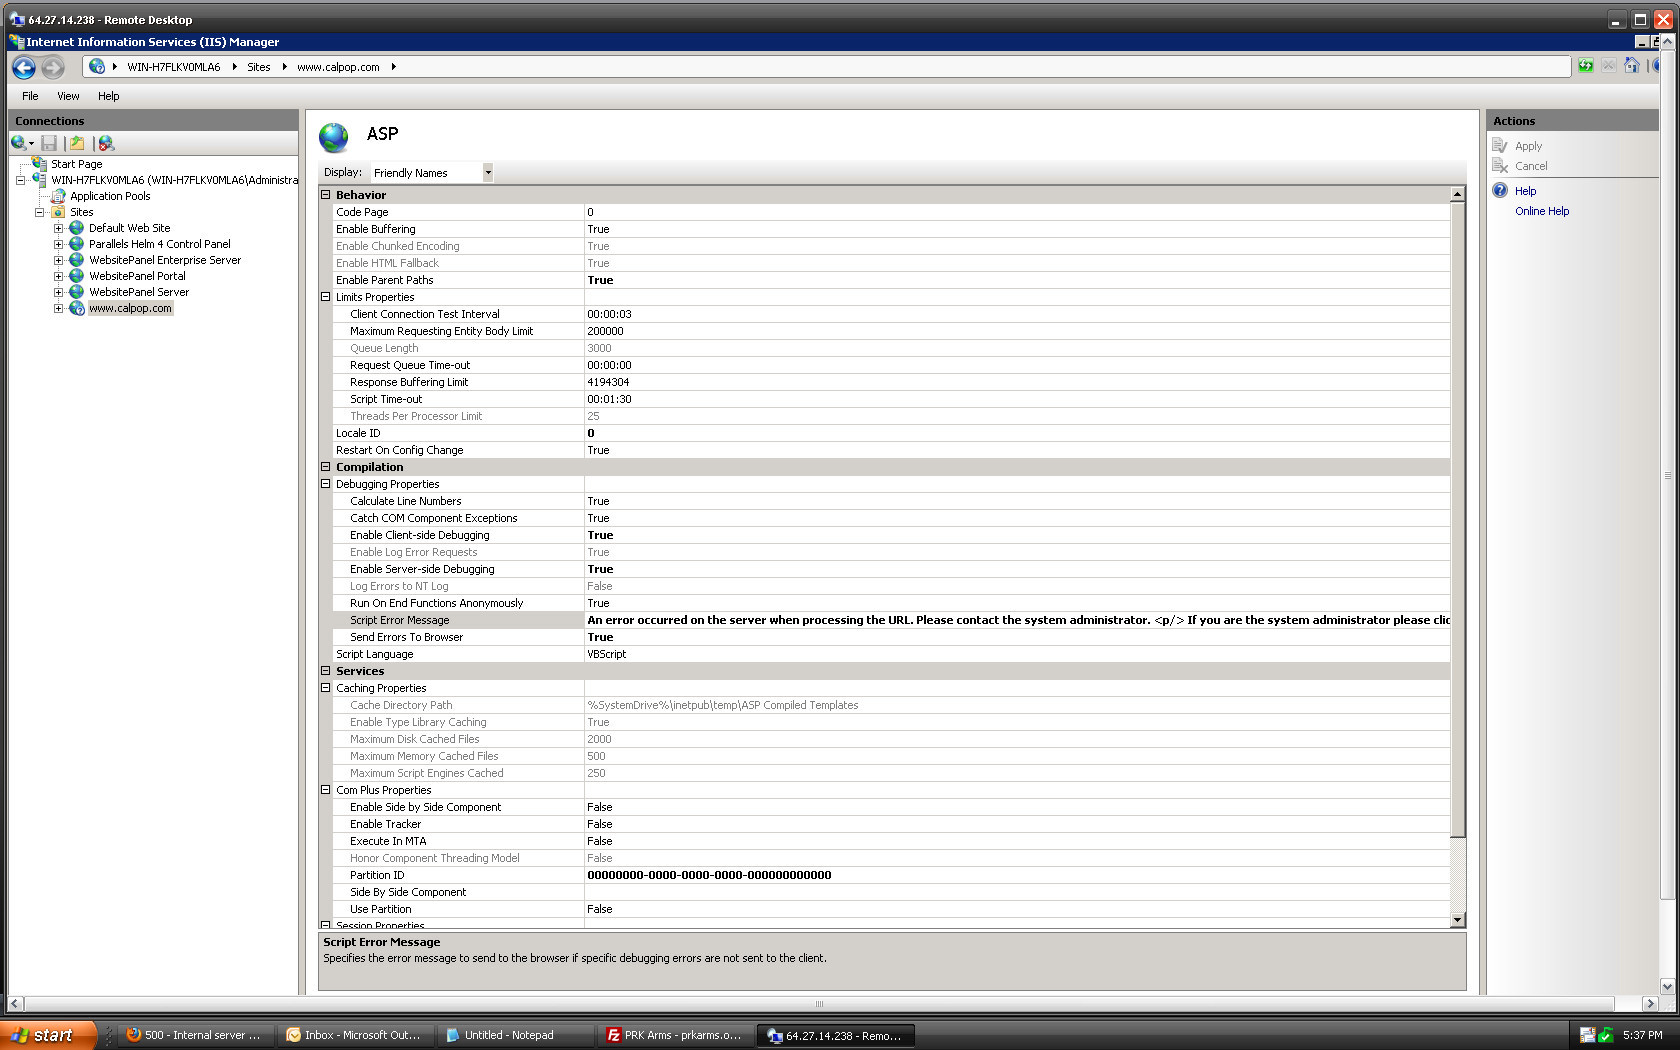Click Sites in the breadcrumb path
This screenshot has height=1050, width=1680.
tap(258, 67)
